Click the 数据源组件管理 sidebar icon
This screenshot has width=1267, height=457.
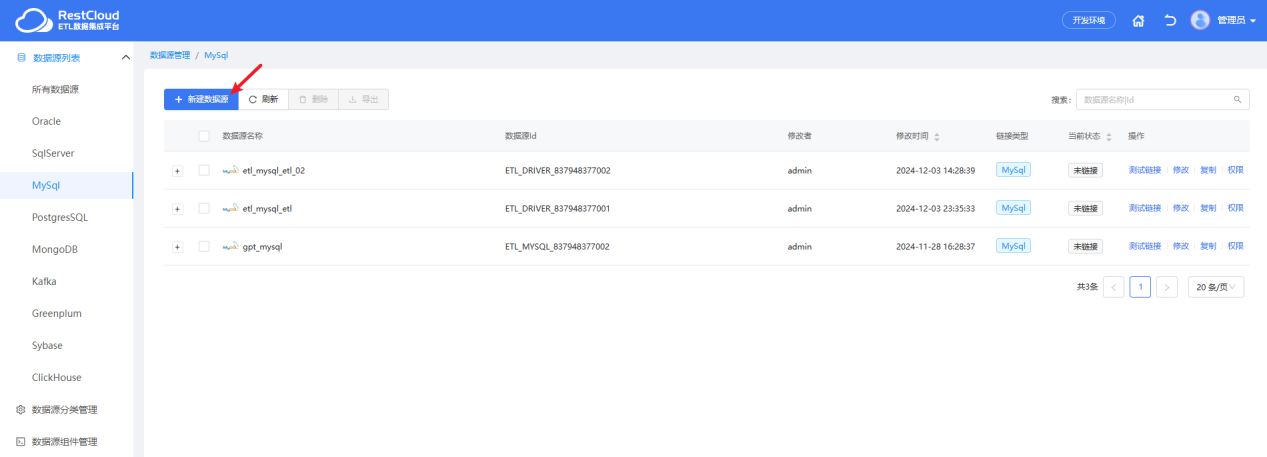(x=20, y=441)
